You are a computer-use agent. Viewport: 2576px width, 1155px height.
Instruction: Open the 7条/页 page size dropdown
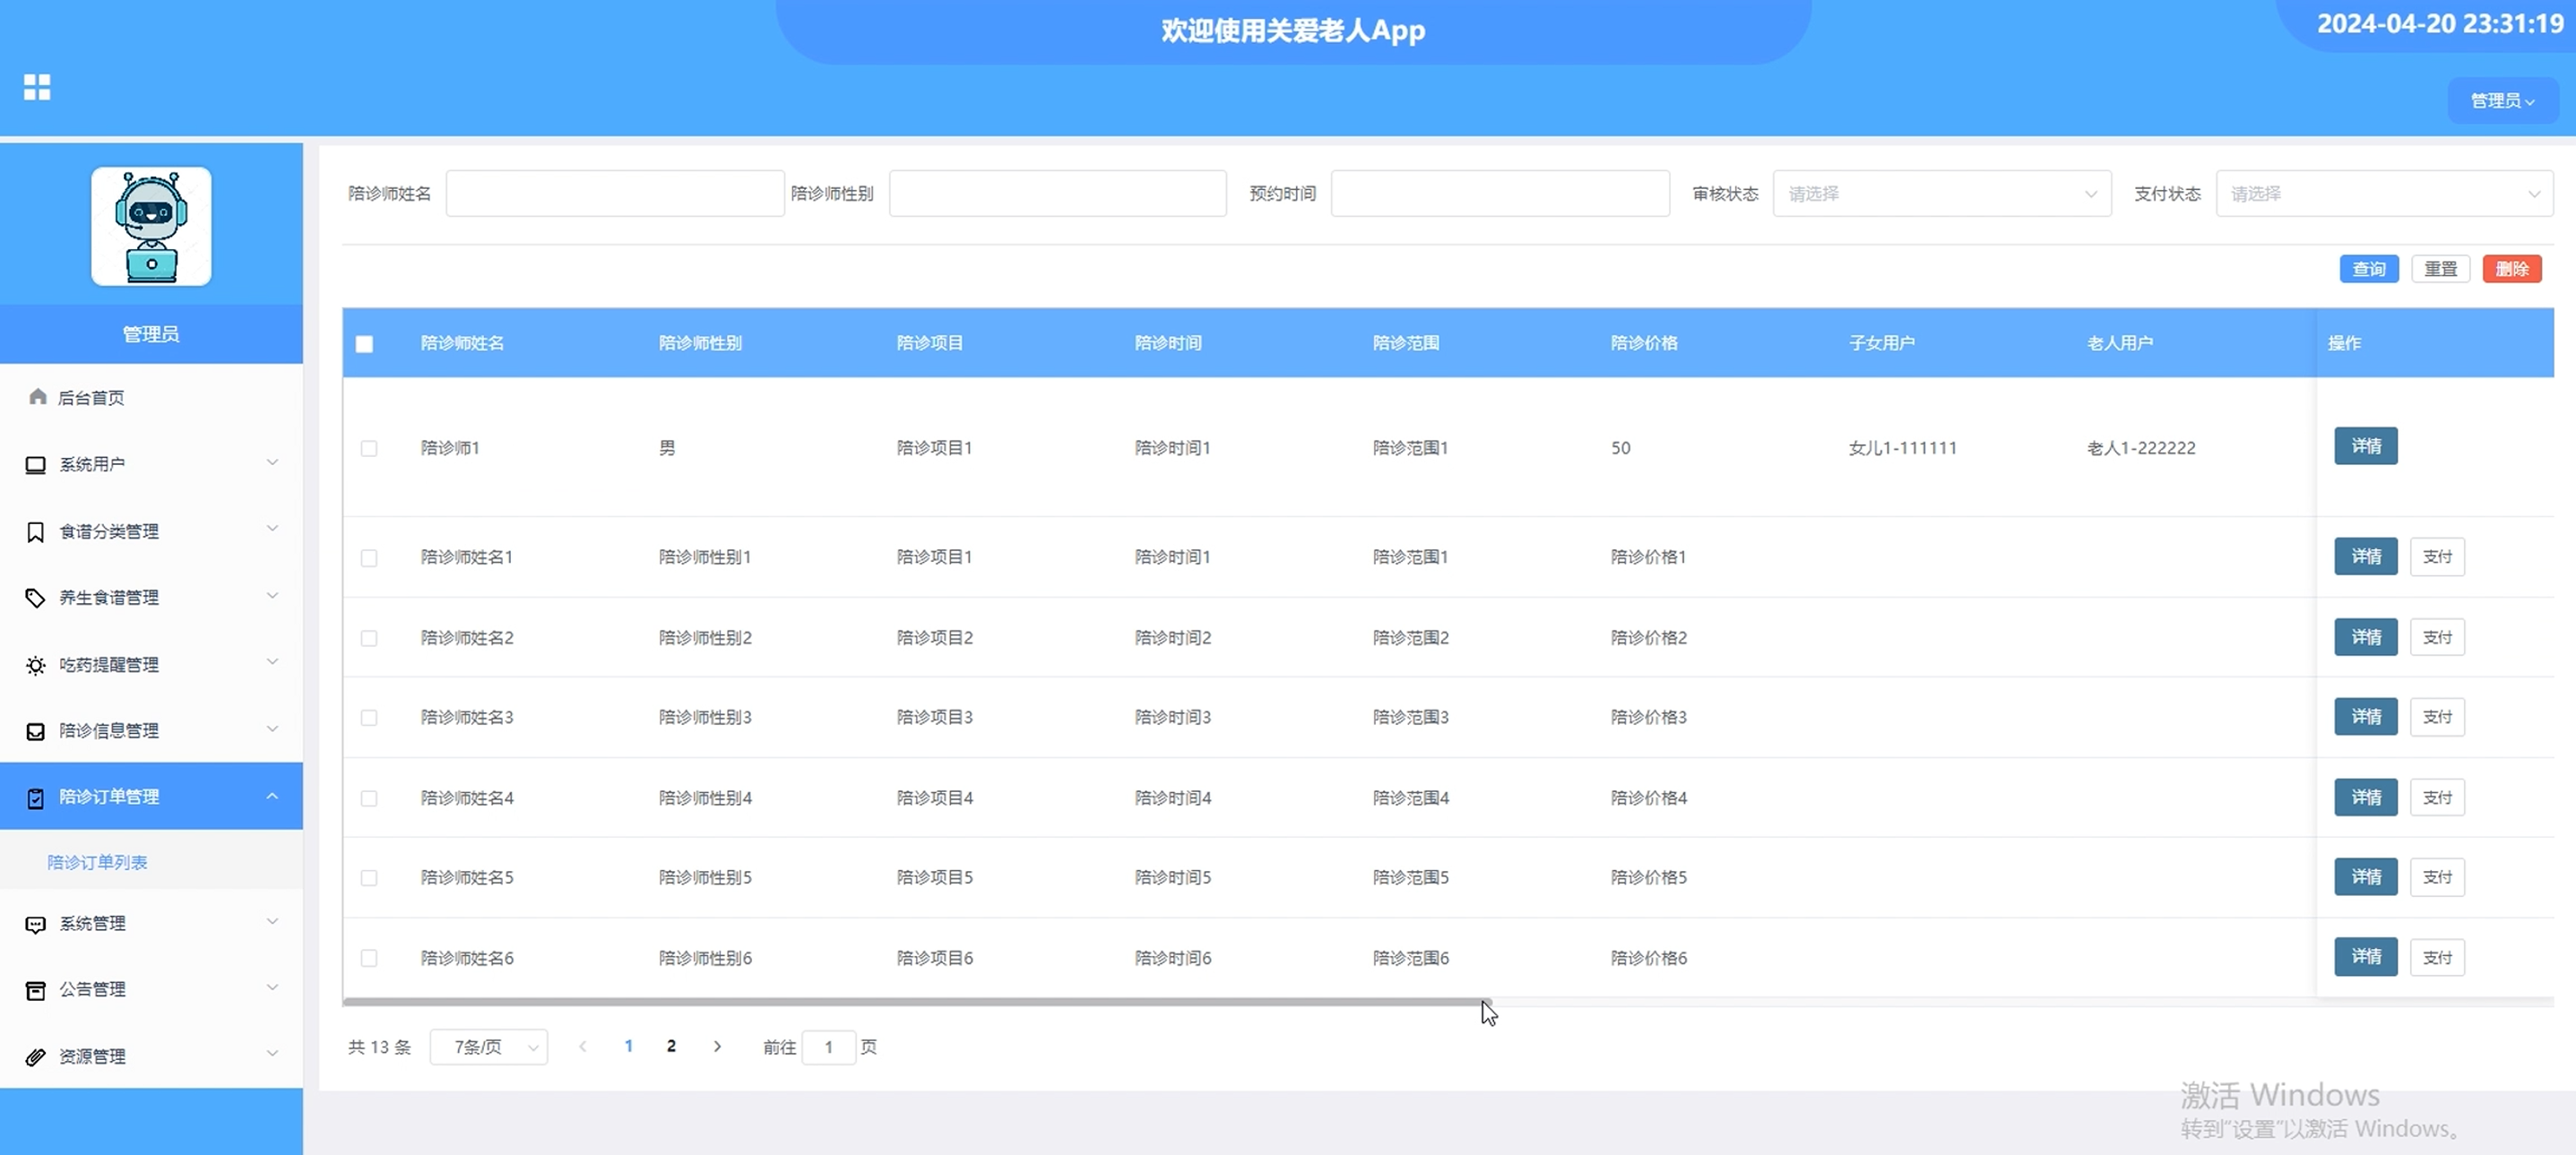click(x=489, y=1047)
